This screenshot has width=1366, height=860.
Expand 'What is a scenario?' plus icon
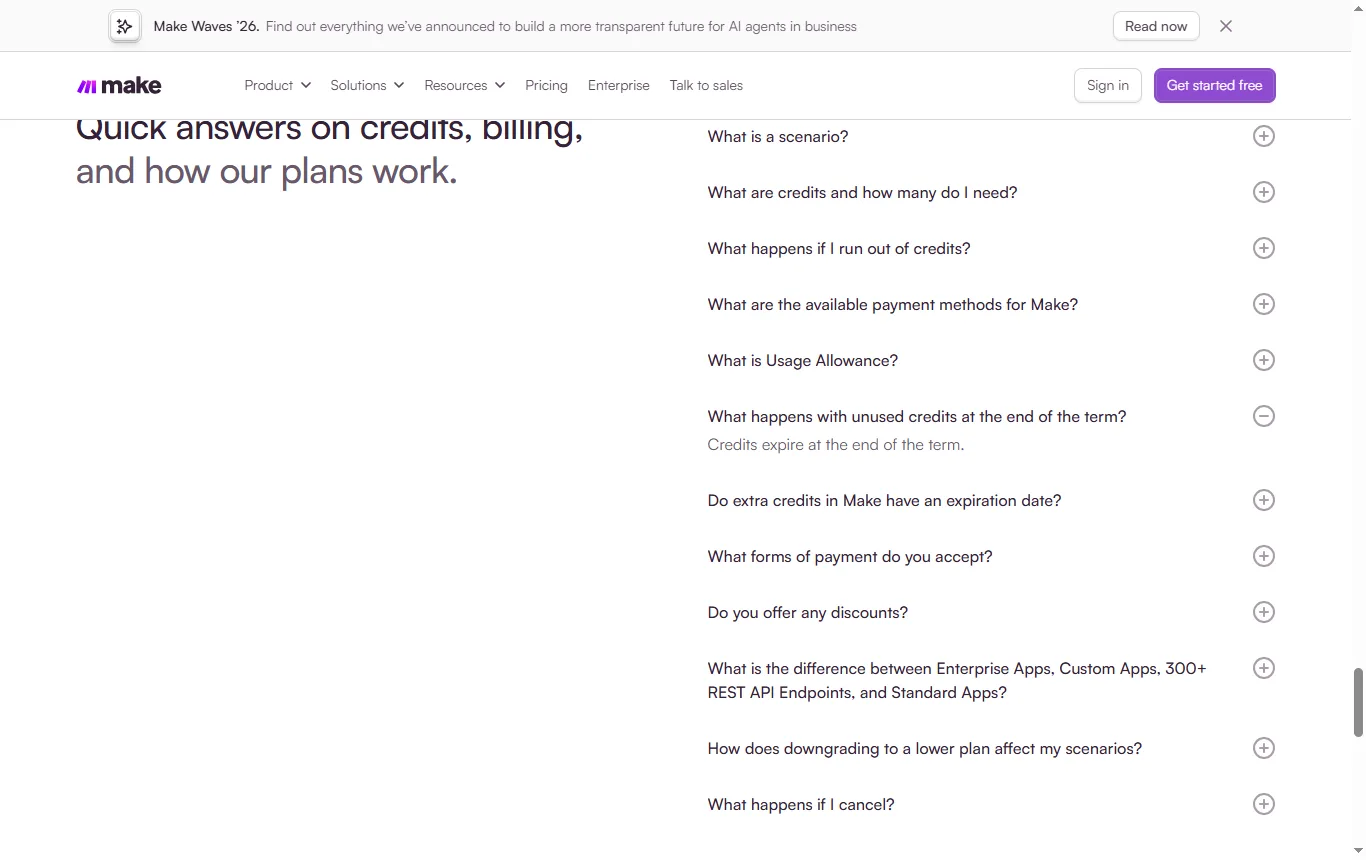[x=1264, y=136]
